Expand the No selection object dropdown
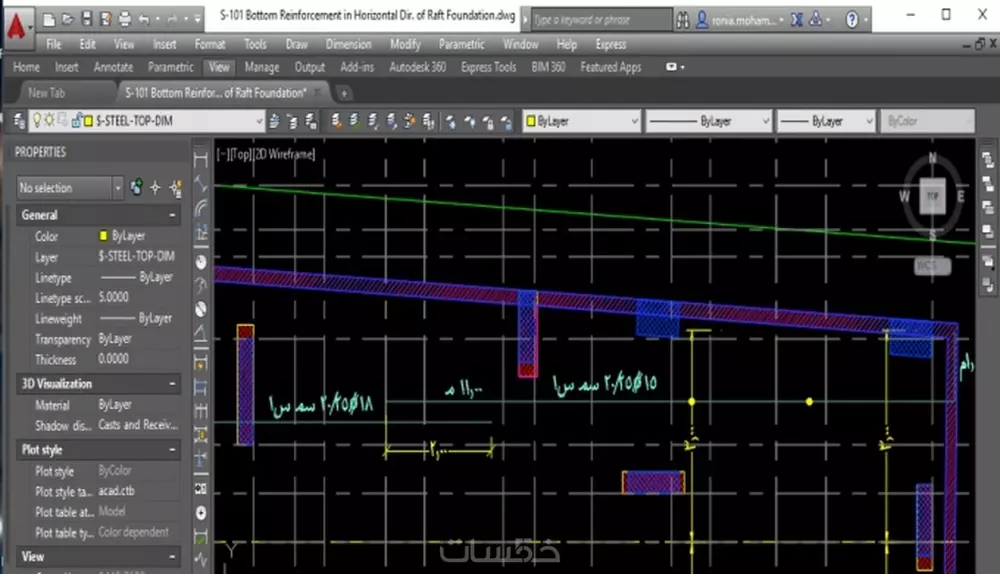 pos(117,188)
